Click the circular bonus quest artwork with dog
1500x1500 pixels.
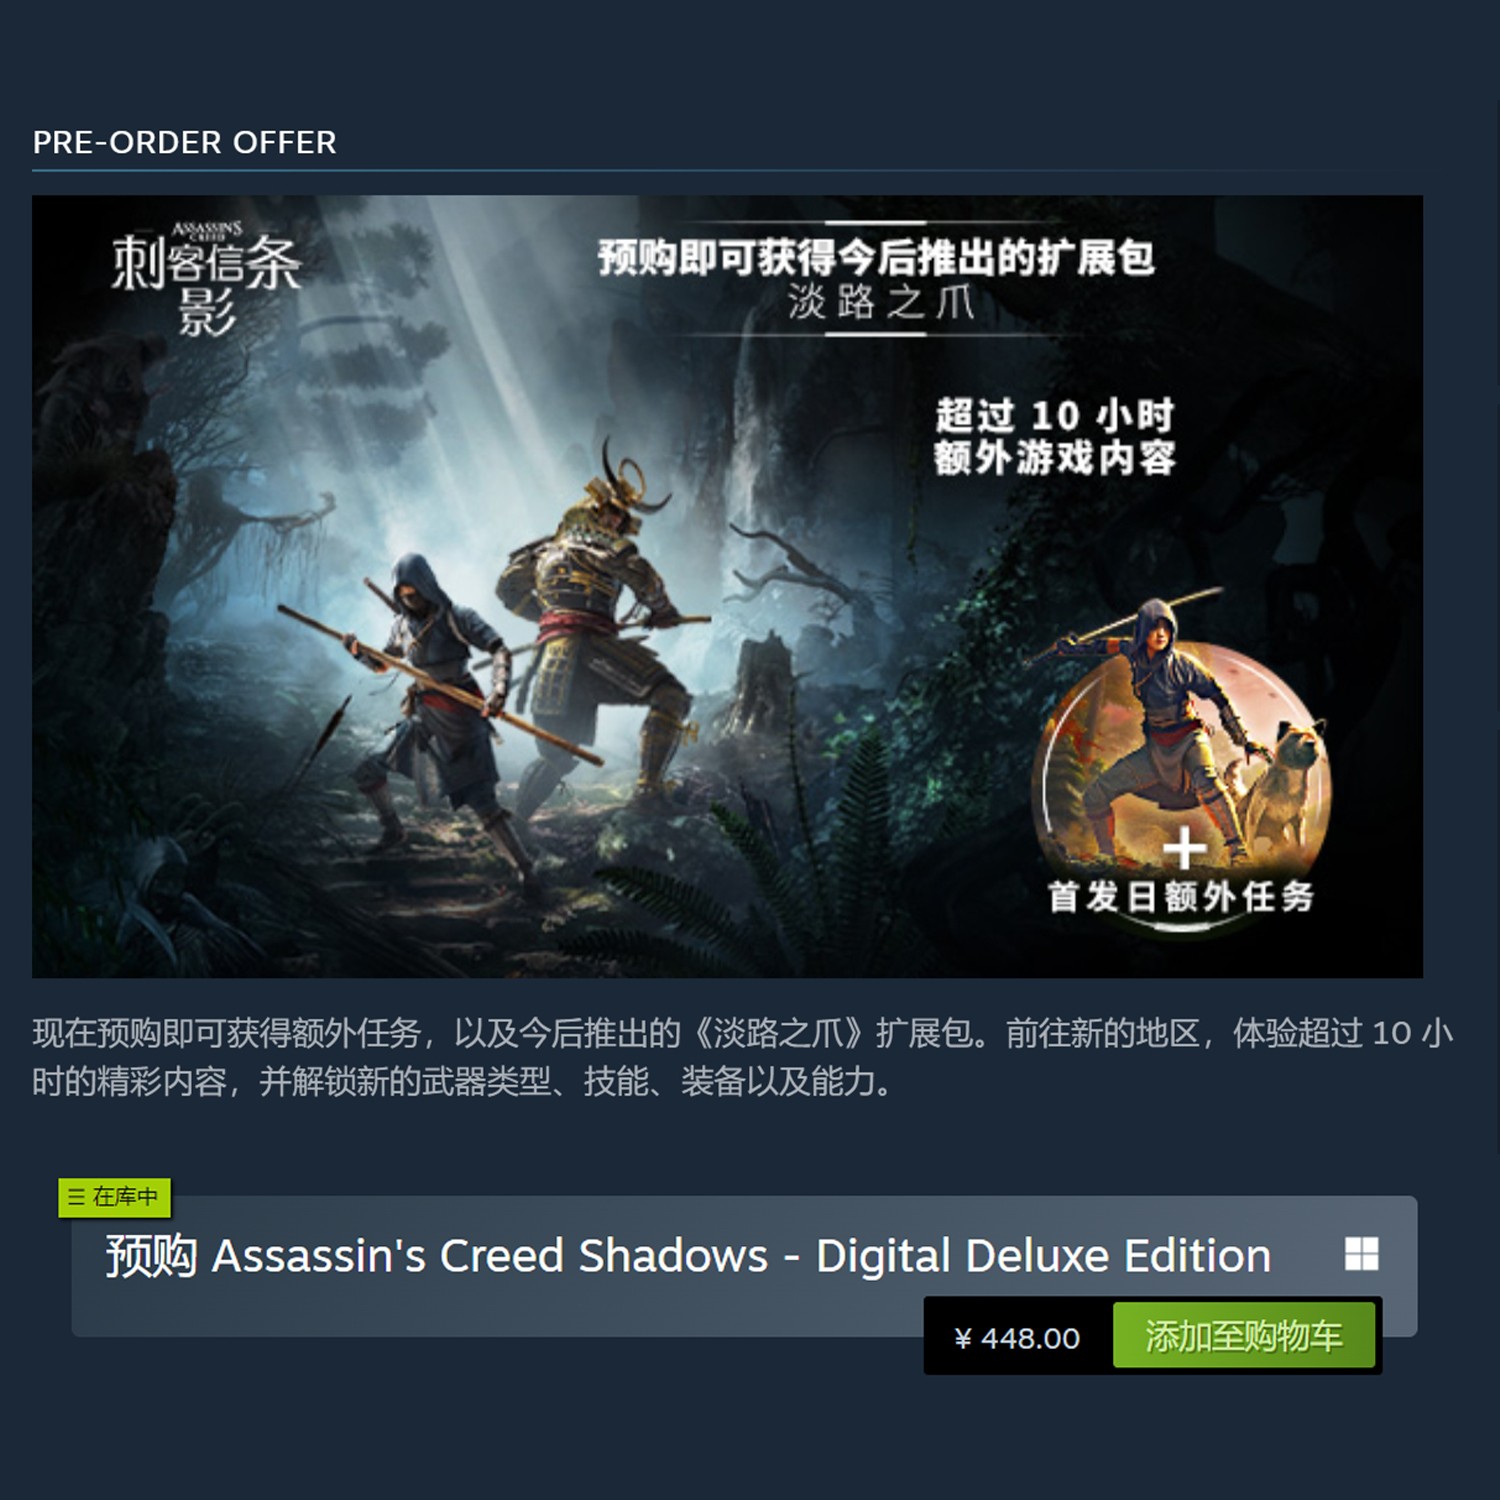tap(1180, 755)
